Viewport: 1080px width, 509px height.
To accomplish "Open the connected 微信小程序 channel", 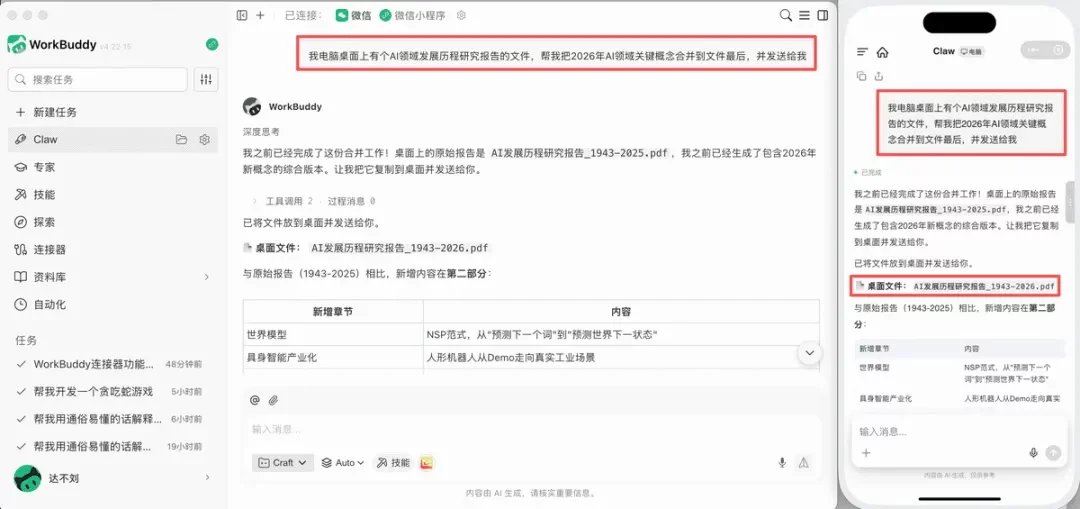I will click(413, 15).
